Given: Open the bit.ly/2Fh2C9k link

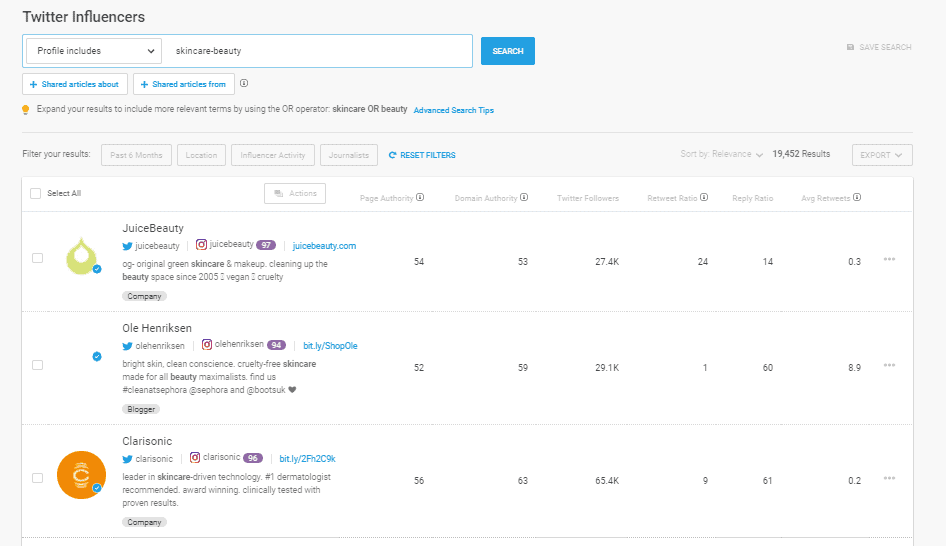Looking at the screenshot, I should (x=307, y=459).
